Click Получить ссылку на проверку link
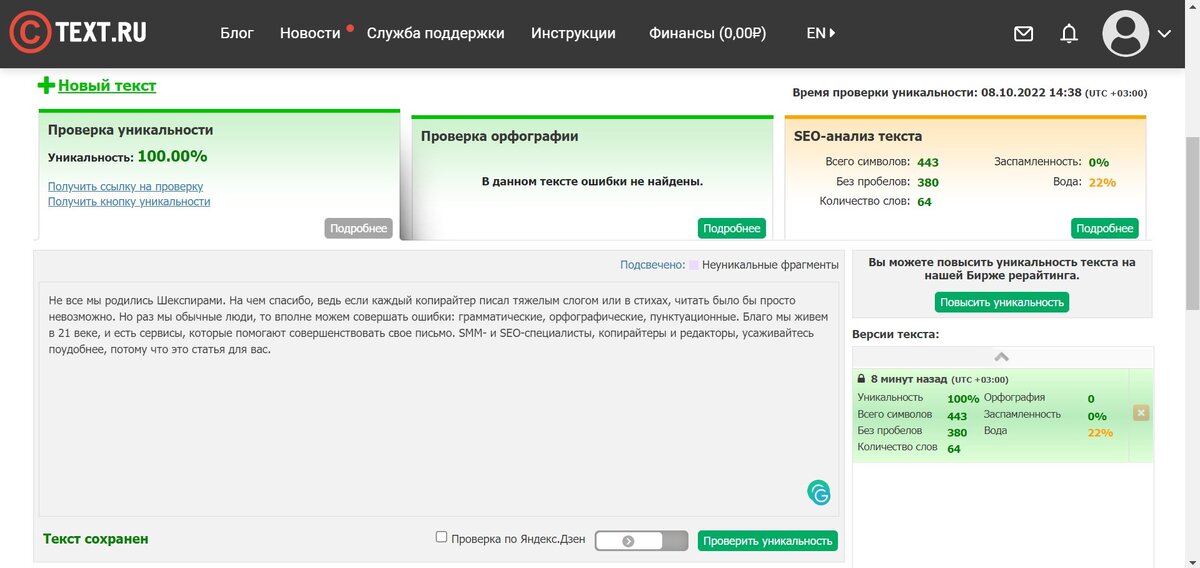The image size is (1200, 568). (x=125, y=186)
